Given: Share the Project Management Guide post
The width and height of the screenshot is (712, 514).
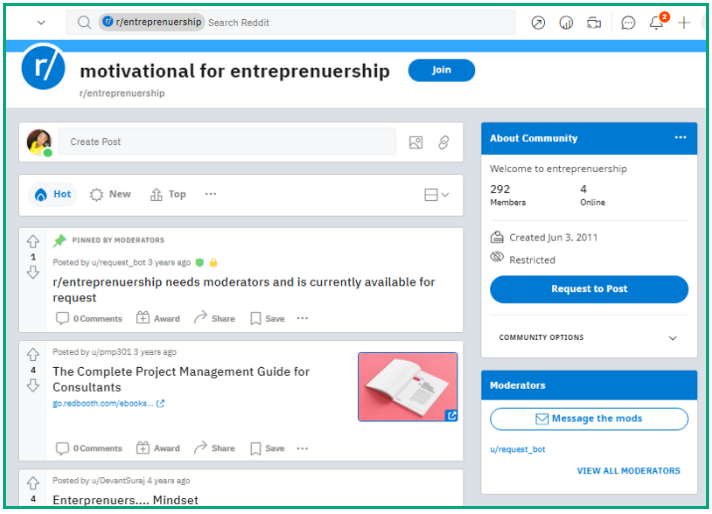Looking at the screenshot, I should [x=214, y=448].
